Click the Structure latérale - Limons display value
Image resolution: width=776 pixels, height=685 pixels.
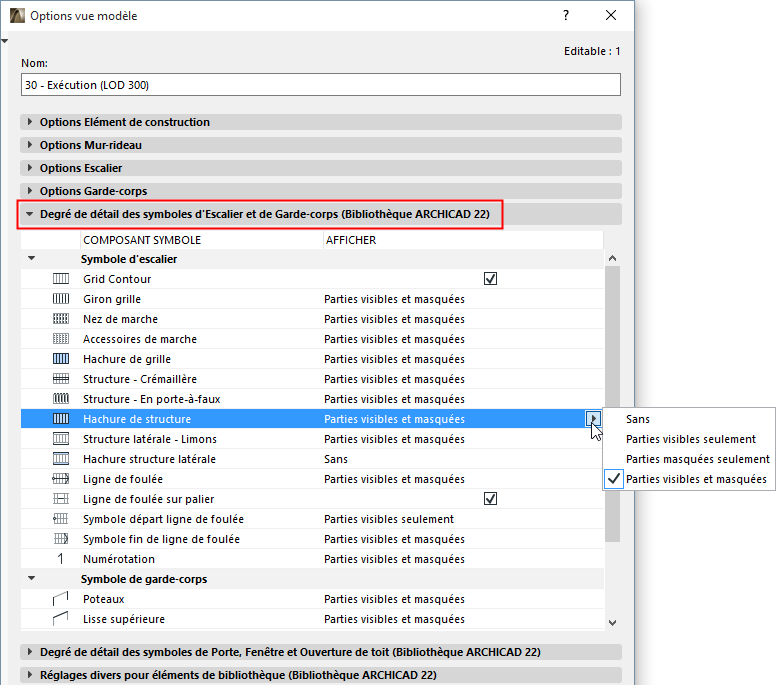pos(394,439)
